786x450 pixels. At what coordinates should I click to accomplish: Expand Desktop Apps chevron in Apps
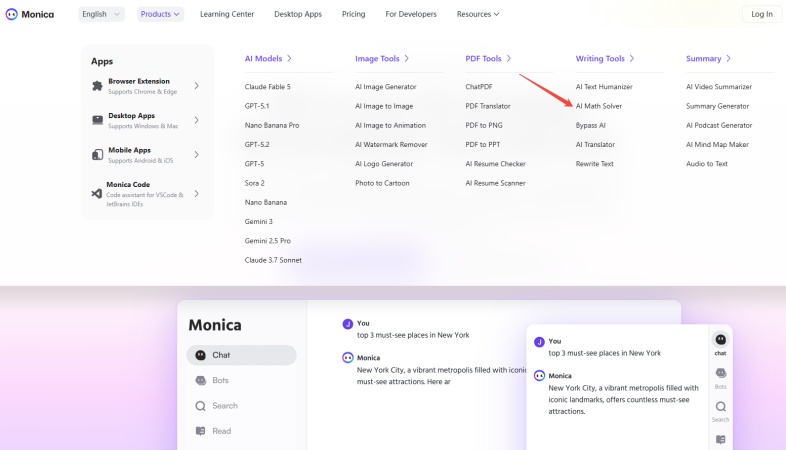coord(196,120)
